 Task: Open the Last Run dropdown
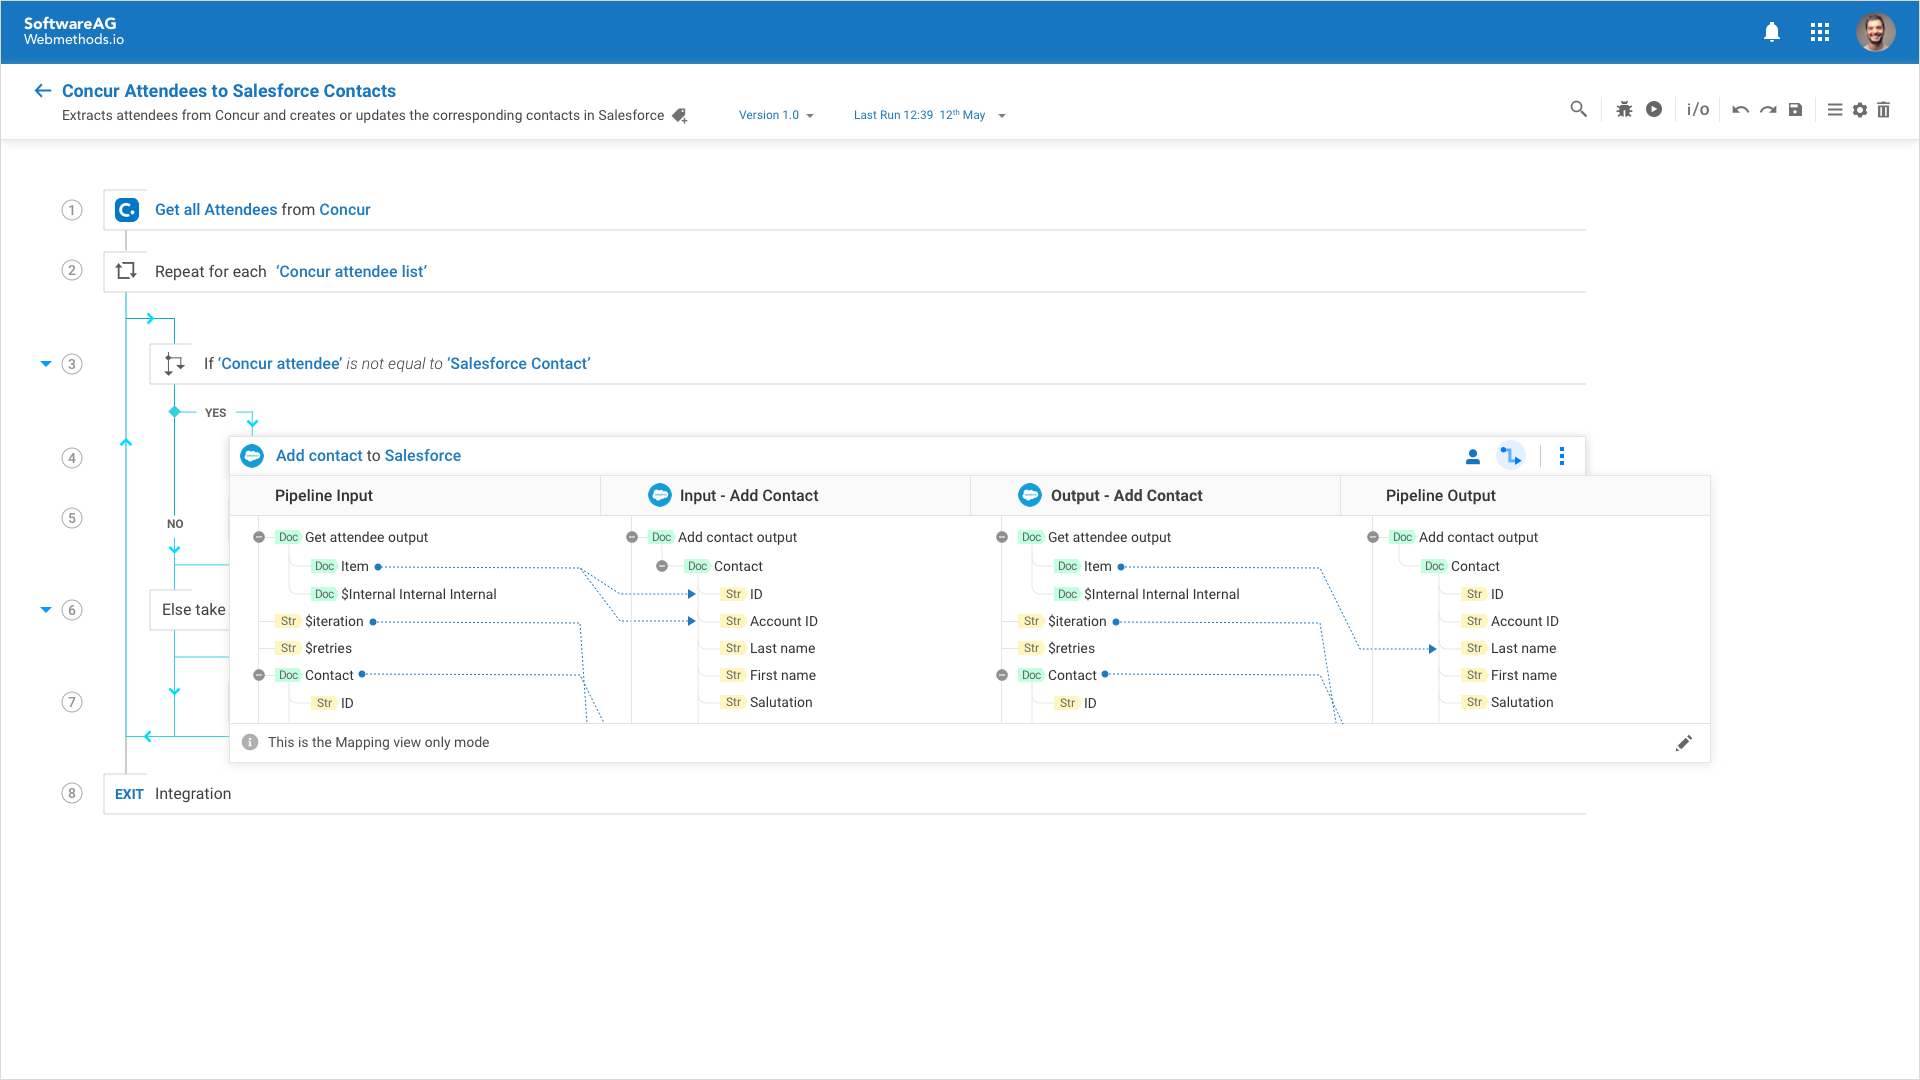click(x=929, y=115)
